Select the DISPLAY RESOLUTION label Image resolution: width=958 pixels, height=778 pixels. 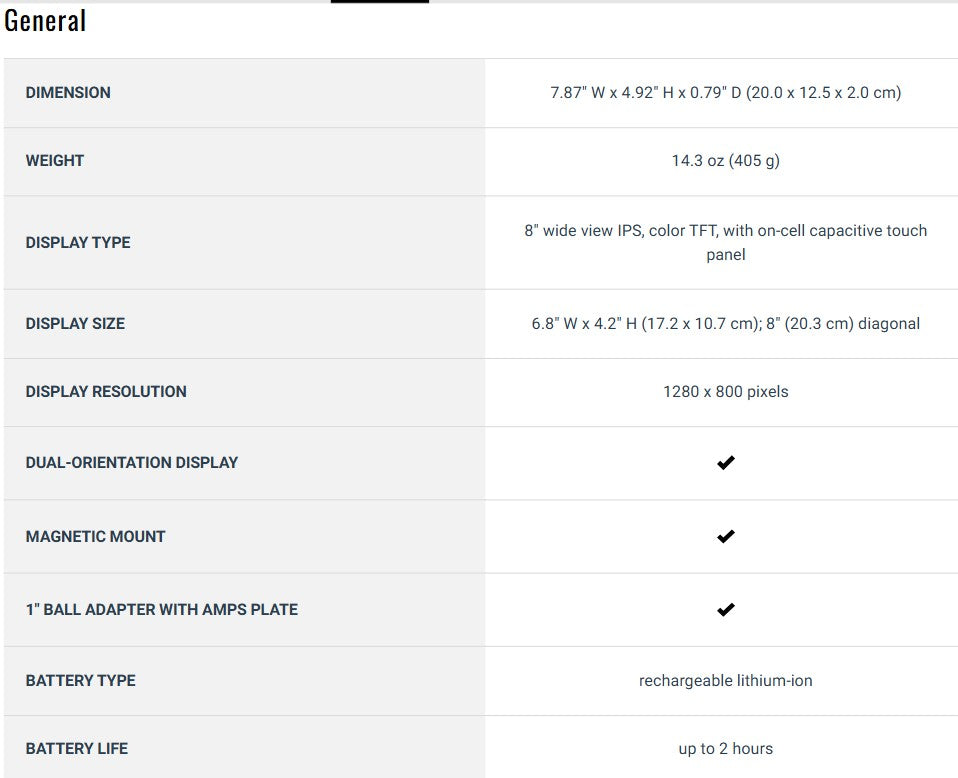(106, 392)
